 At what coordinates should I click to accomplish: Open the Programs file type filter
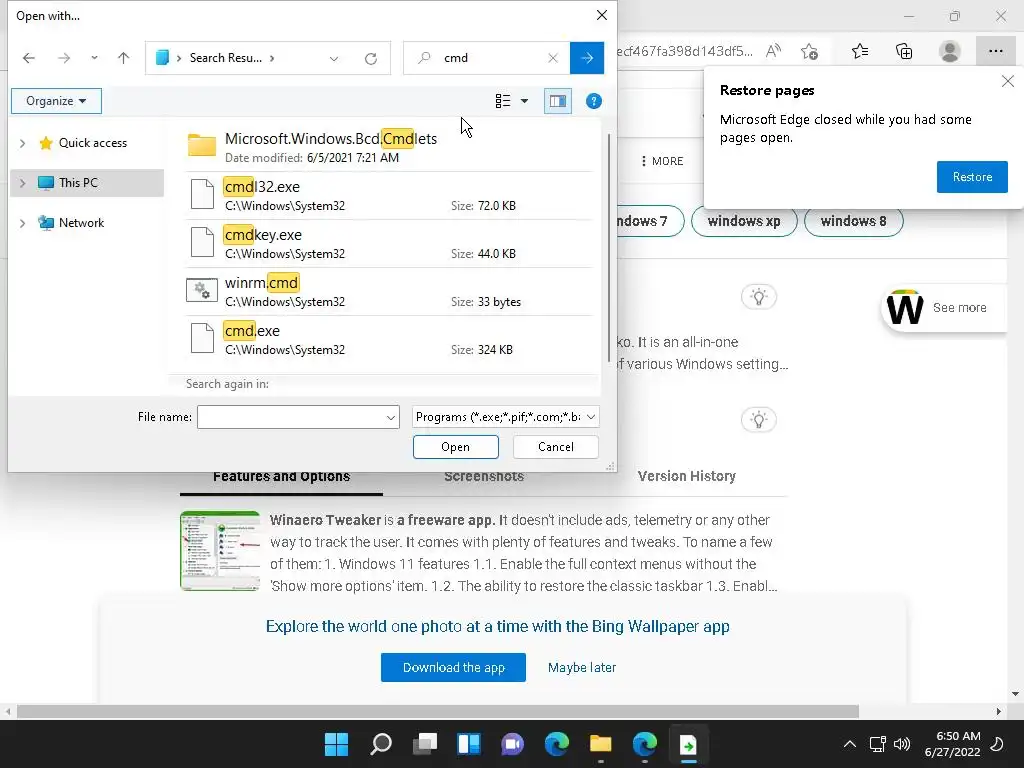point(505,417)
